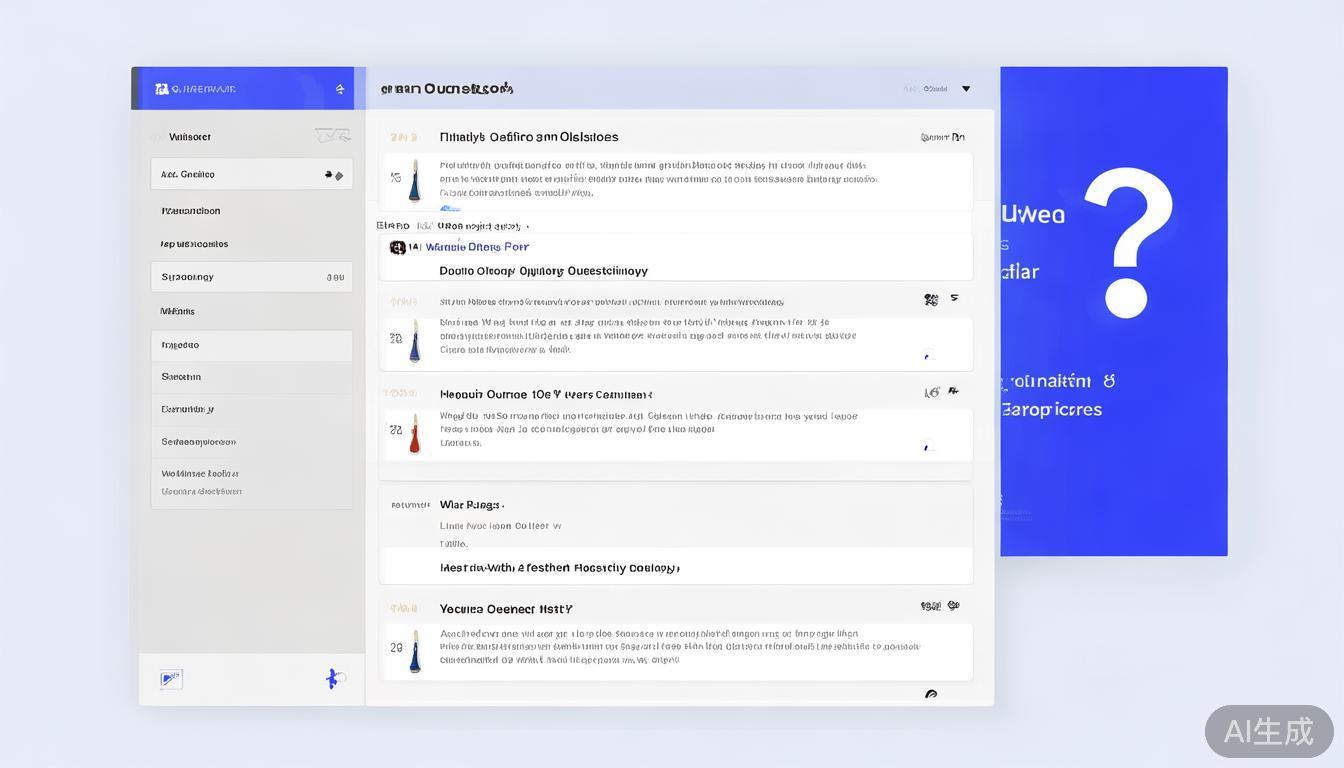Select the 'Siraooingy' item in the sidebar
This screenshot has width=1344, height=768.
coord(188,277)
